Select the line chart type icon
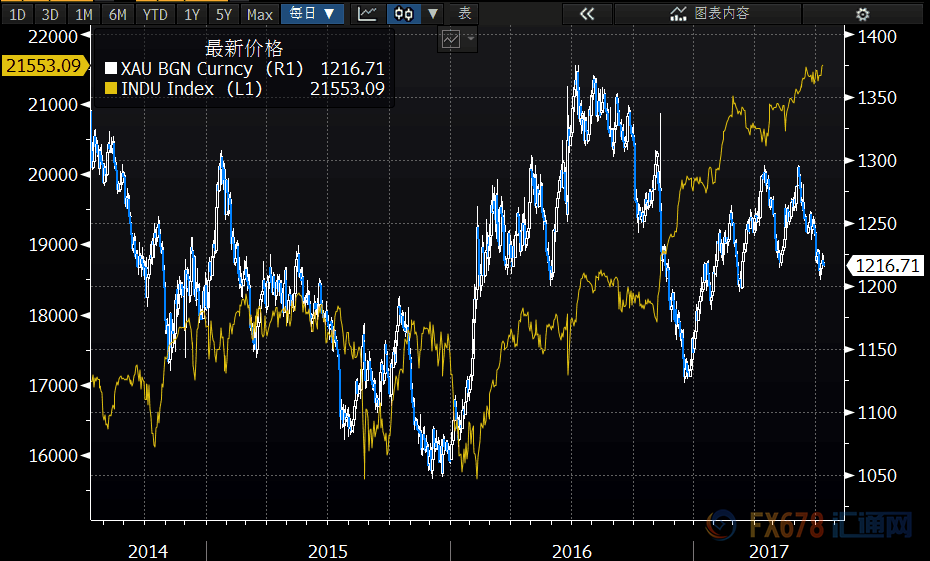This screenshot has width=930, height=561. pos(368,14)
